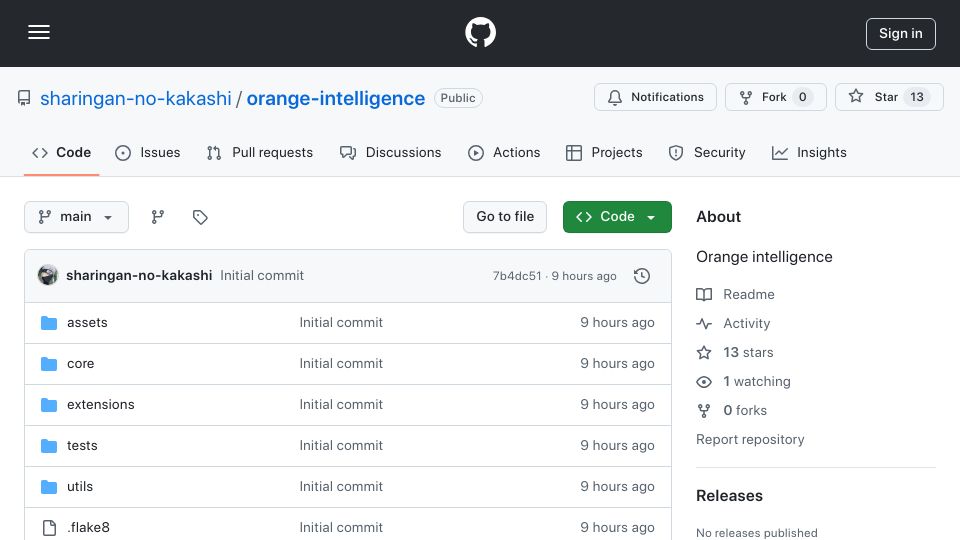960x540 pixels.
Task: Click the tests folder icon
Action: [49, 446]
